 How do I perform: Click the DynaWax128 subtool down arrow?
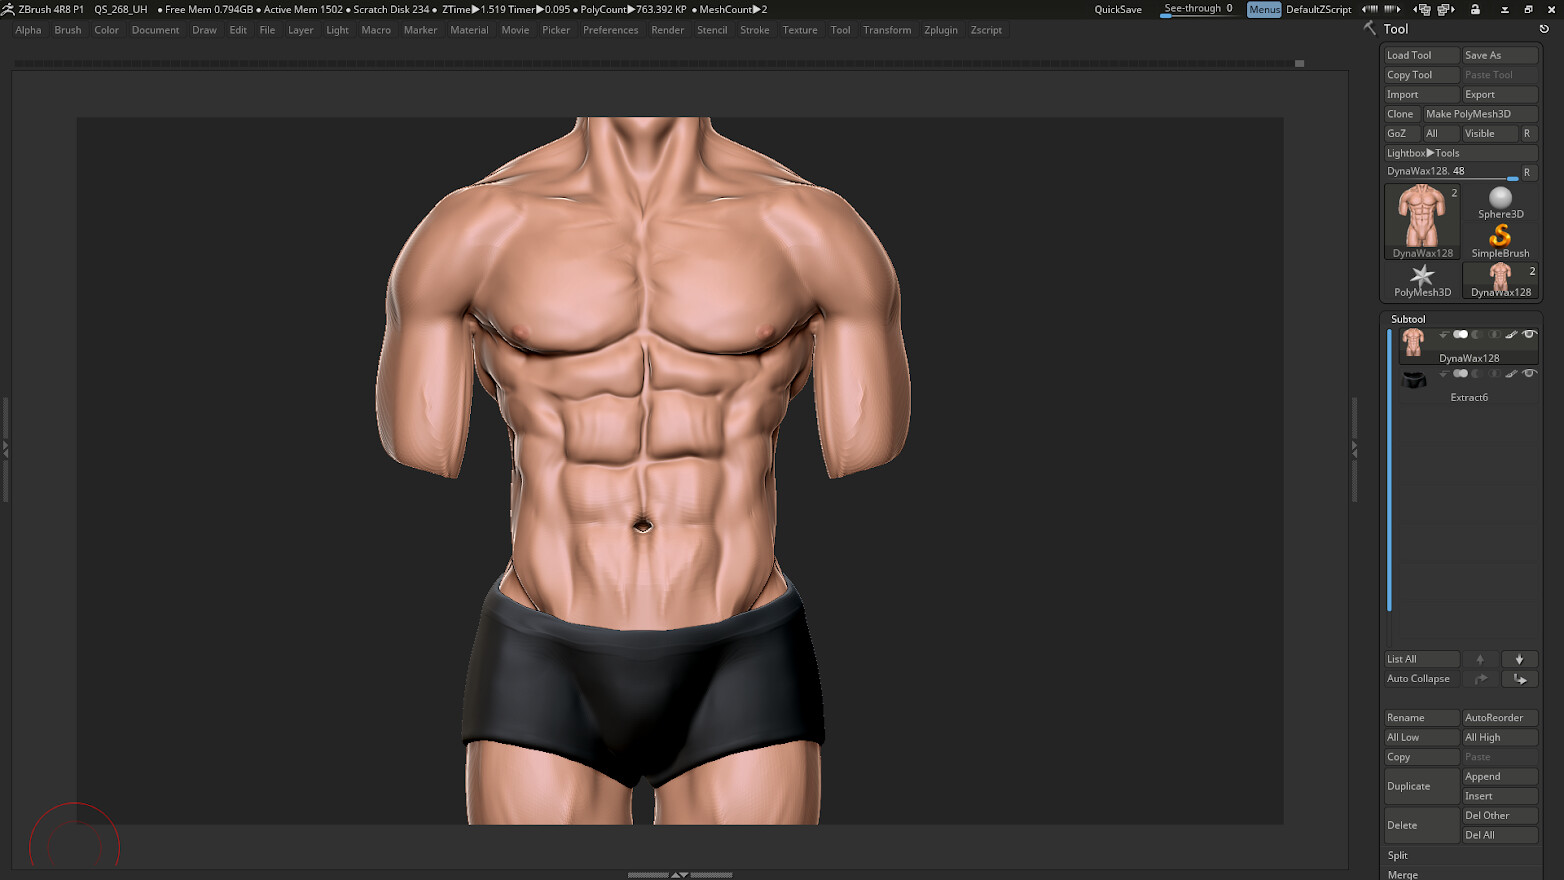coord(1444,335)
